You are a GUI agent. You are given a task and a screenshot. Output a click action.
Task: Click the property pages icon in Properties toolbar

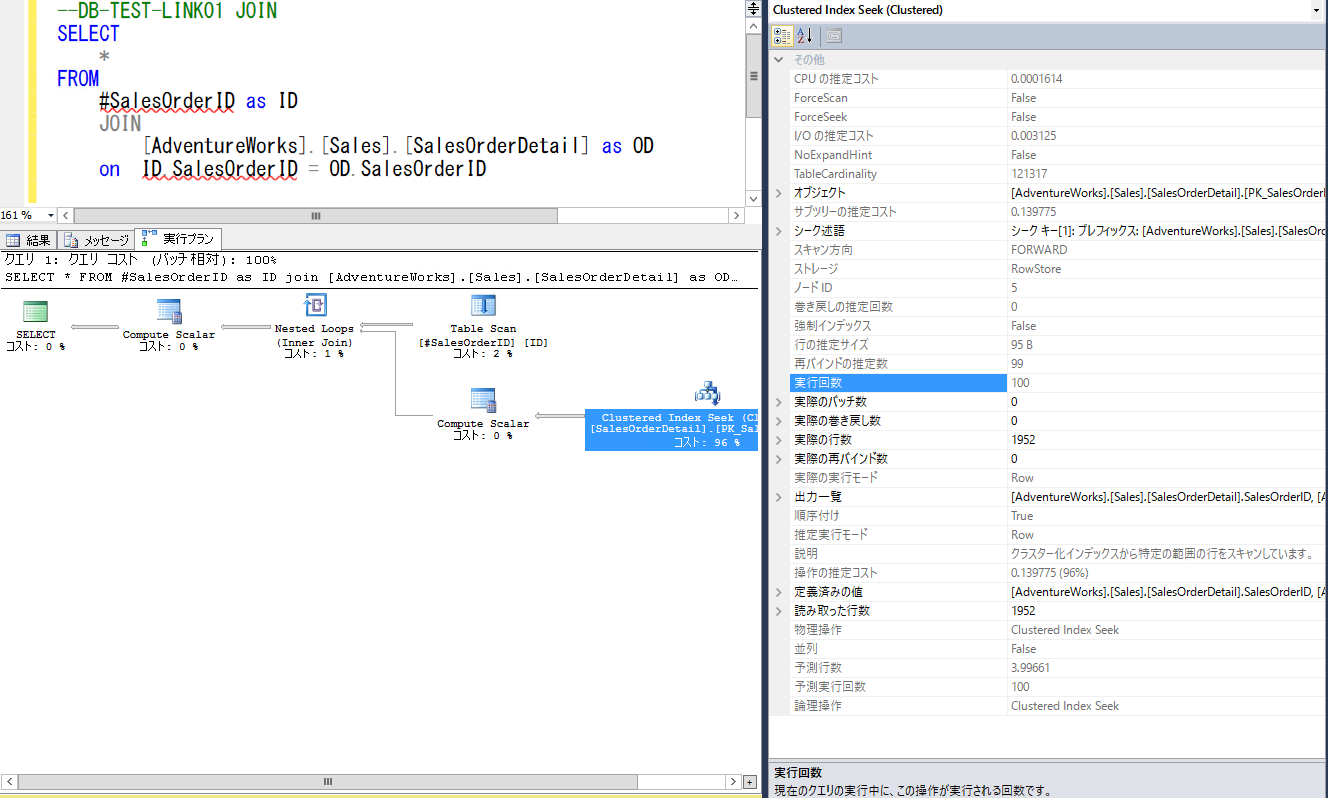tap(834, 36)
